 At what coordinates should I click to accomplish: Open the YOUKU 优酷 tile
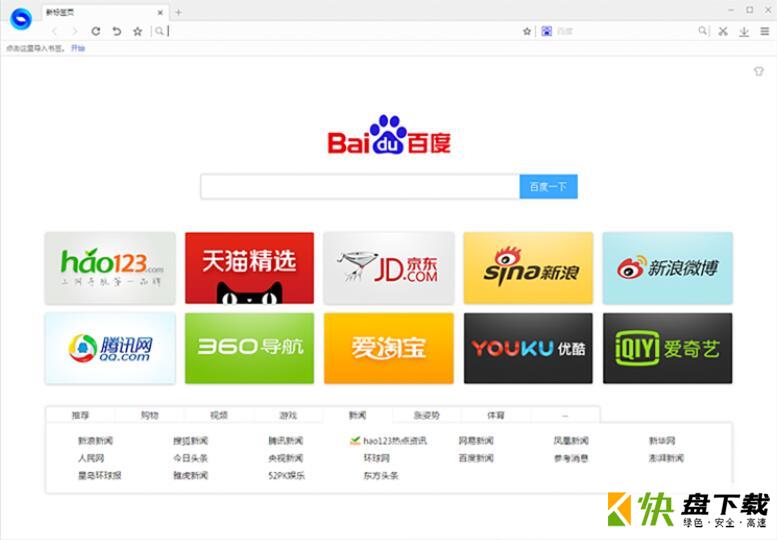(x=528, y=348)
